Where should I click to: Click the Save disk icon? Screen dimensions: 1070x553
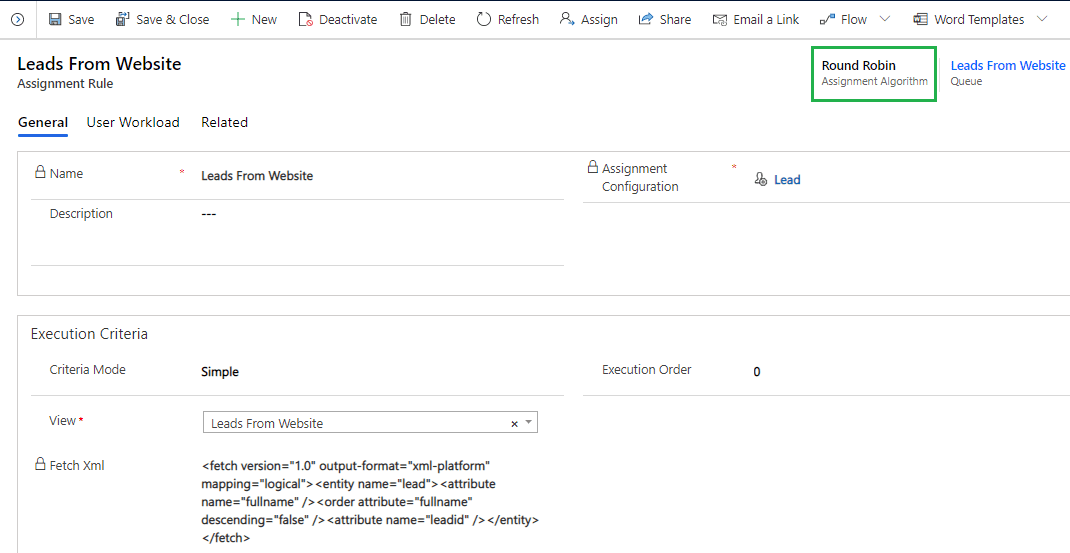pos(55,19)
